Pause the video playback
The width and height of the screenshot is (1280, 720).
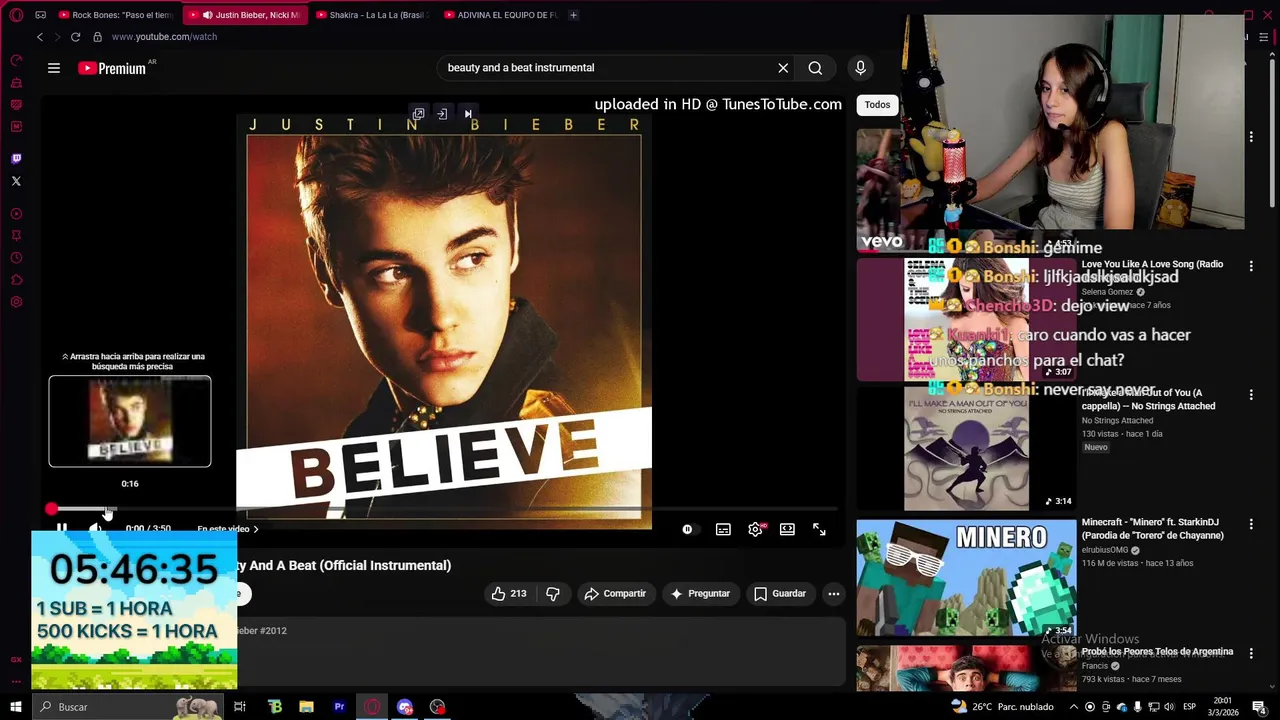61,529
